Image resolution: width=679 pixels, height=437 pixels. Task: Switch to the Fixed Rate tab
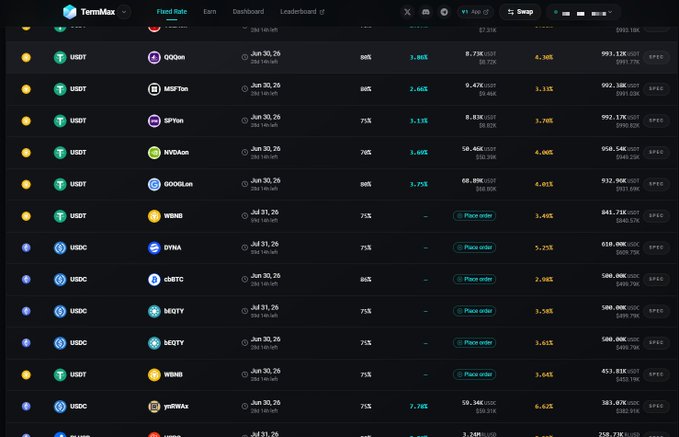[171, 12]
